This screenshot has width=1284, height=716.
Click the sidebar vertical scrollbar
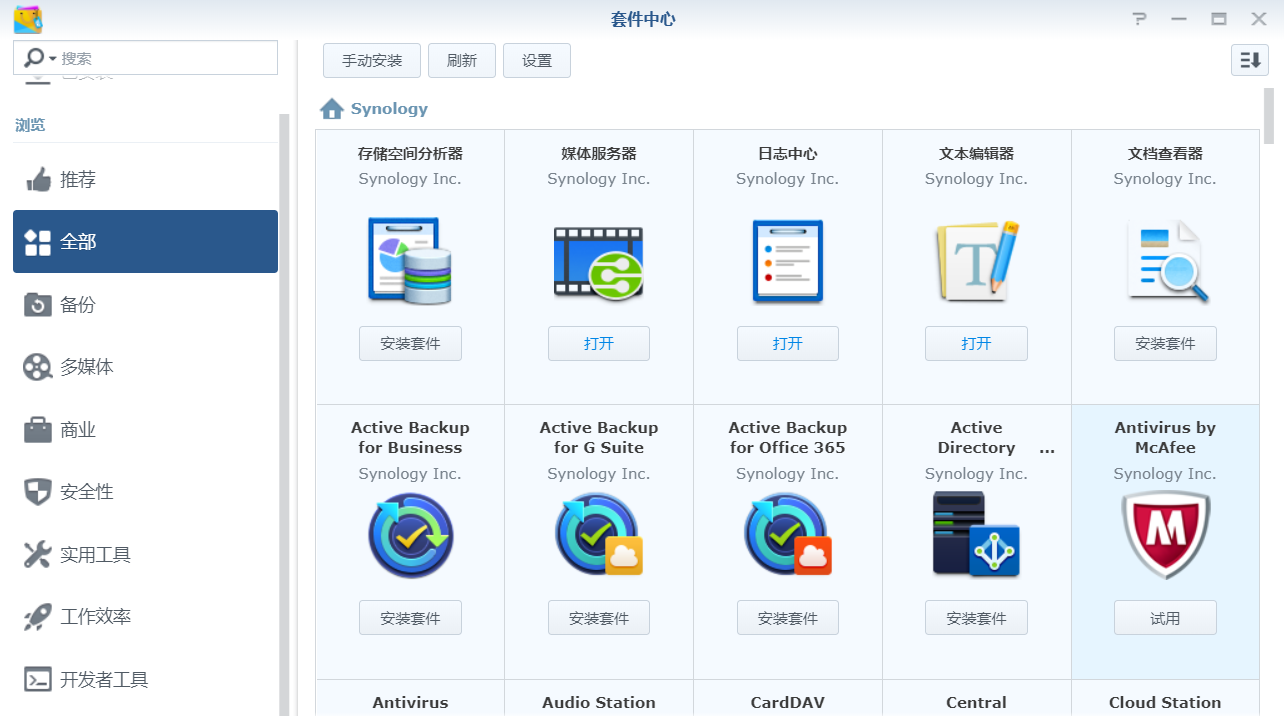[284, 414]
